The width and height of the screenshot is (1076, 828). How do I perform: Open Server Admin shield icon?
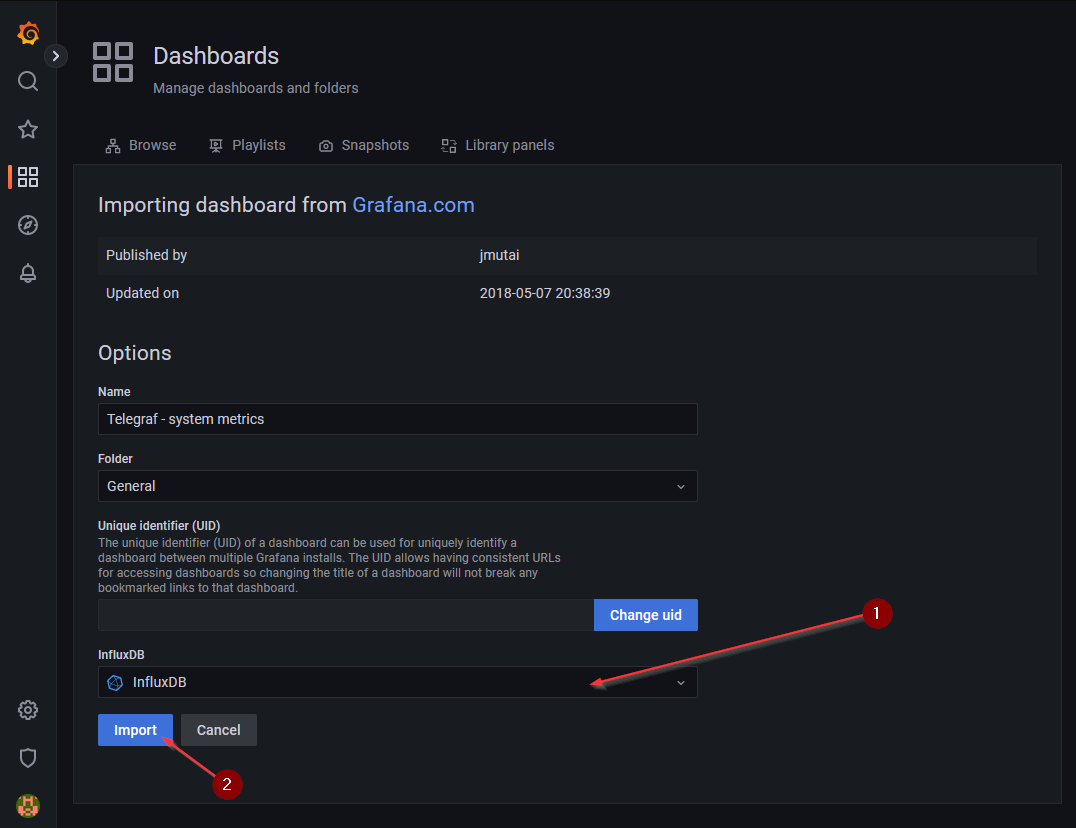28,758
